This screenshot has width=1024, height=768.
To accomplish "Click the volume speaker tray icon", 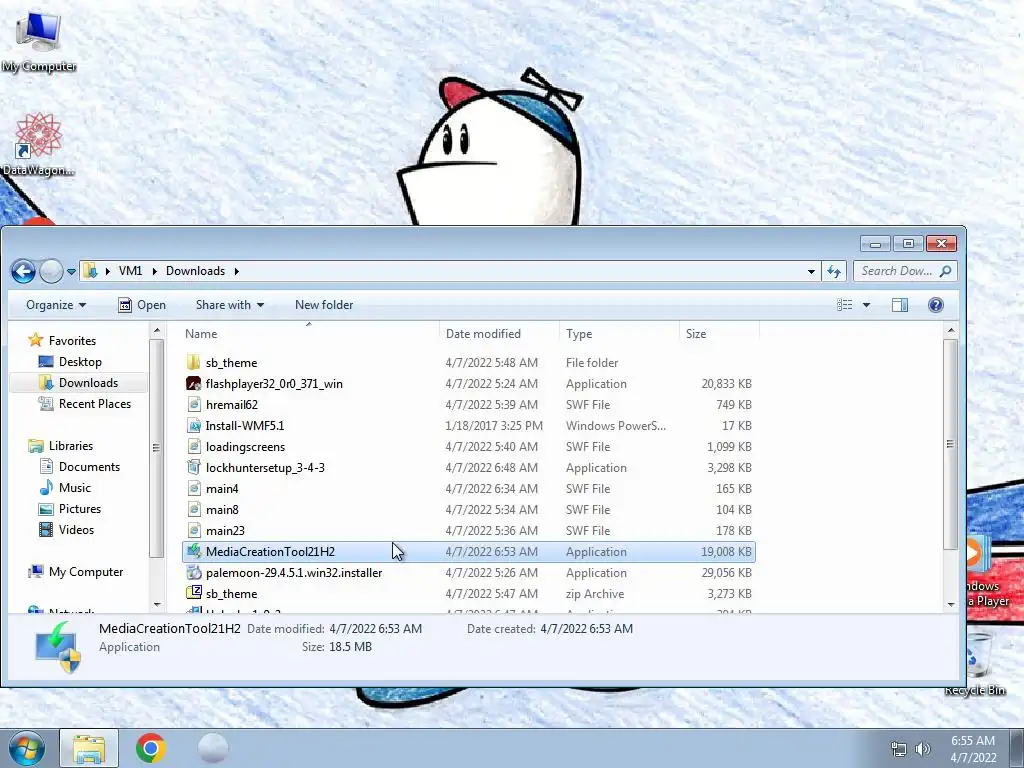I will coord(923,749).
